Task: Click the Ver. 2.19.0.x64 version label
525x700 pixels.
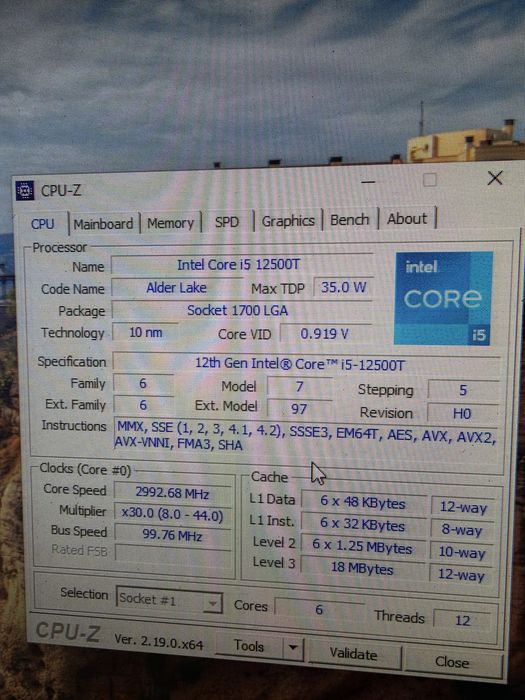Action: 158,642
